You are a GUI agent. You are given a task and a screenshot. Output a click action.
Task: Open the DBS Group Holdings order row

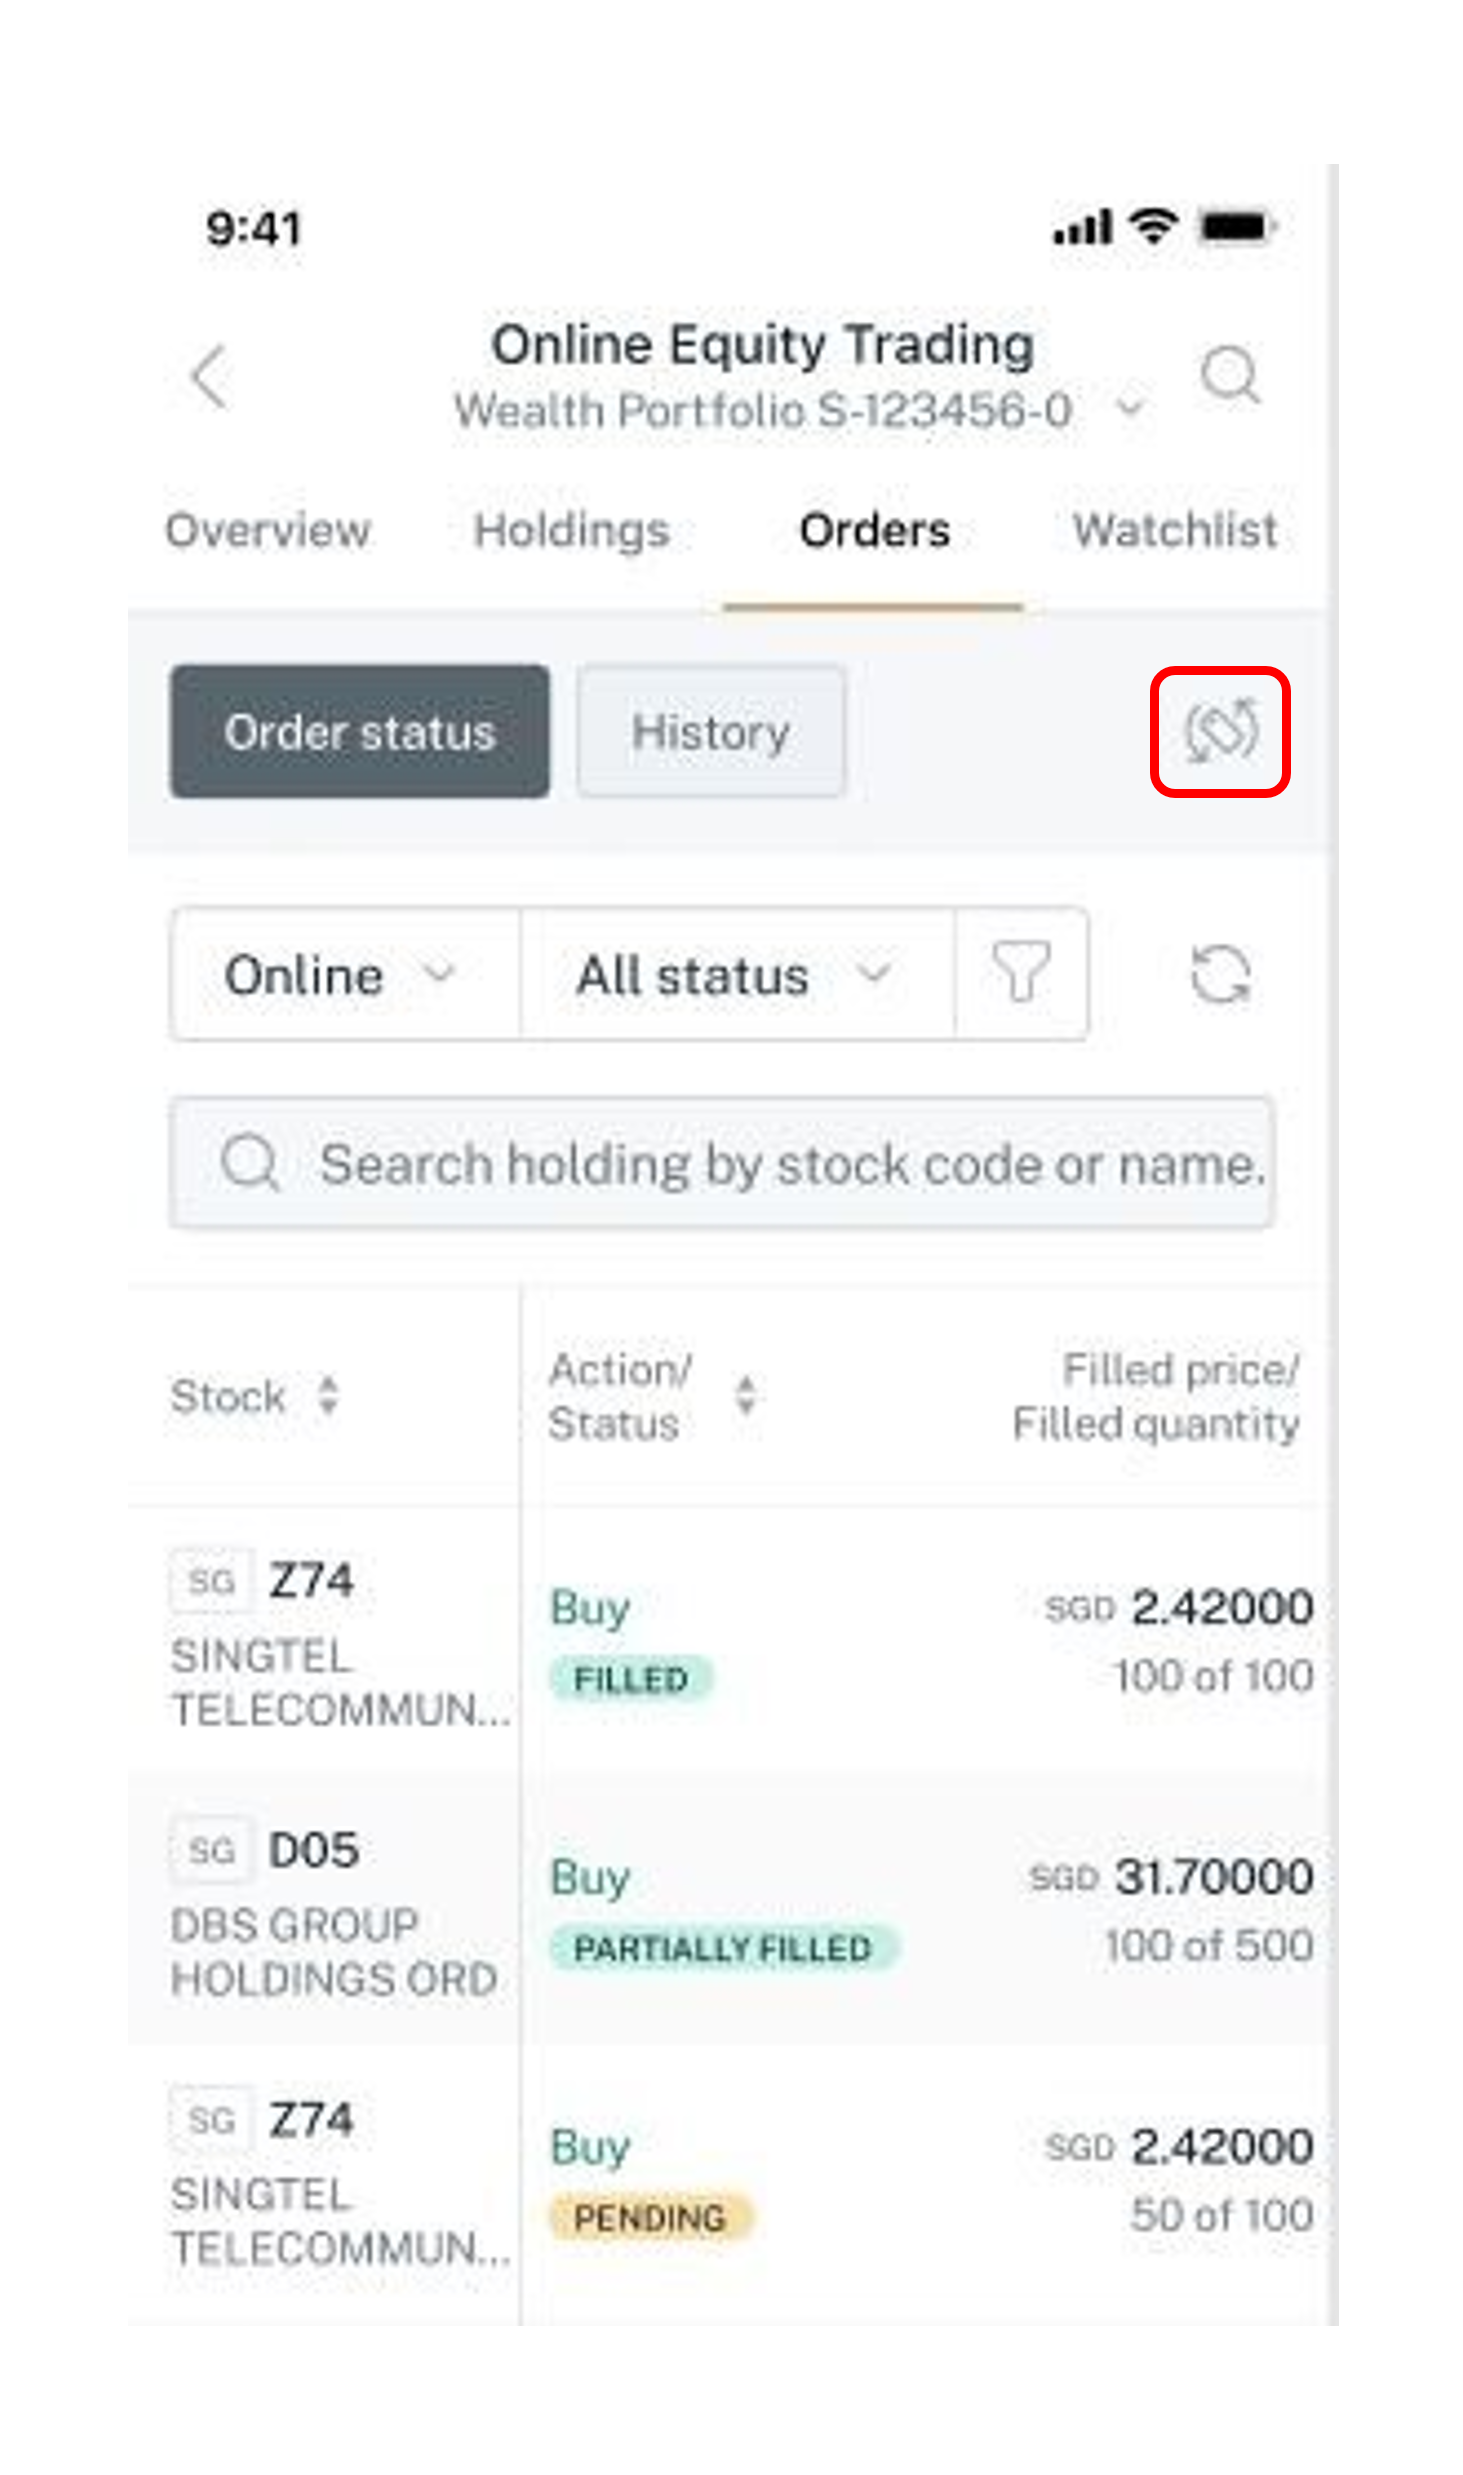732,1911
